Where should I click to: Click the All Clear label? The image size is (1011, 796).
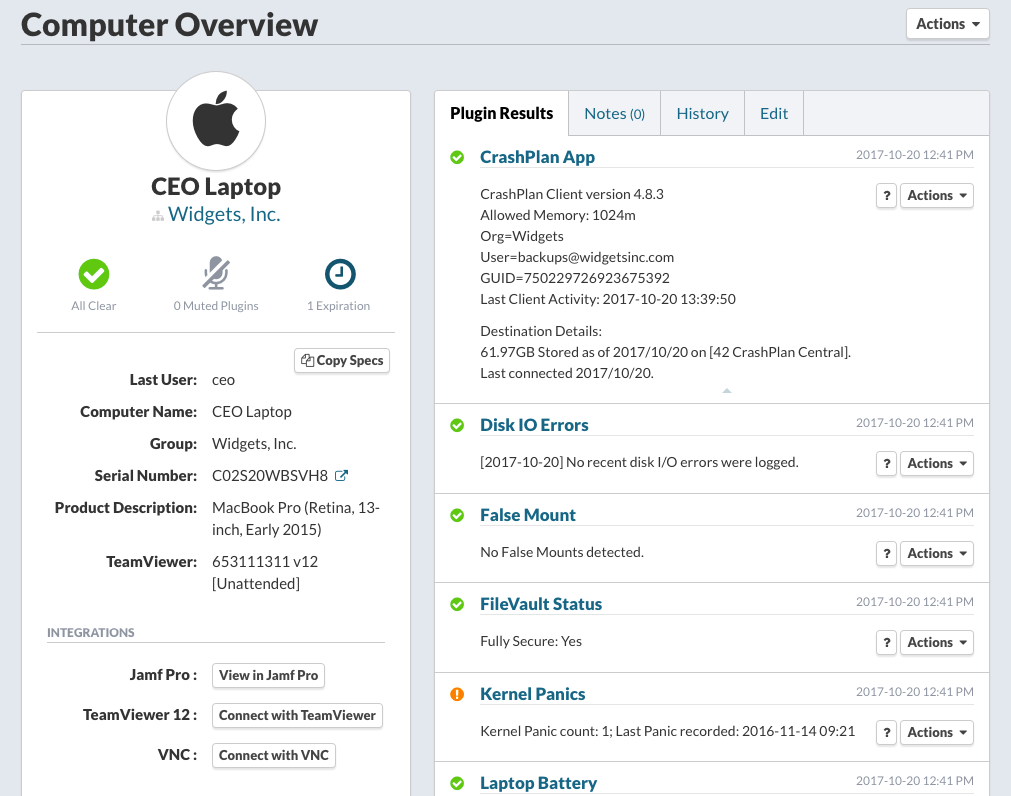tap(94, 306)
